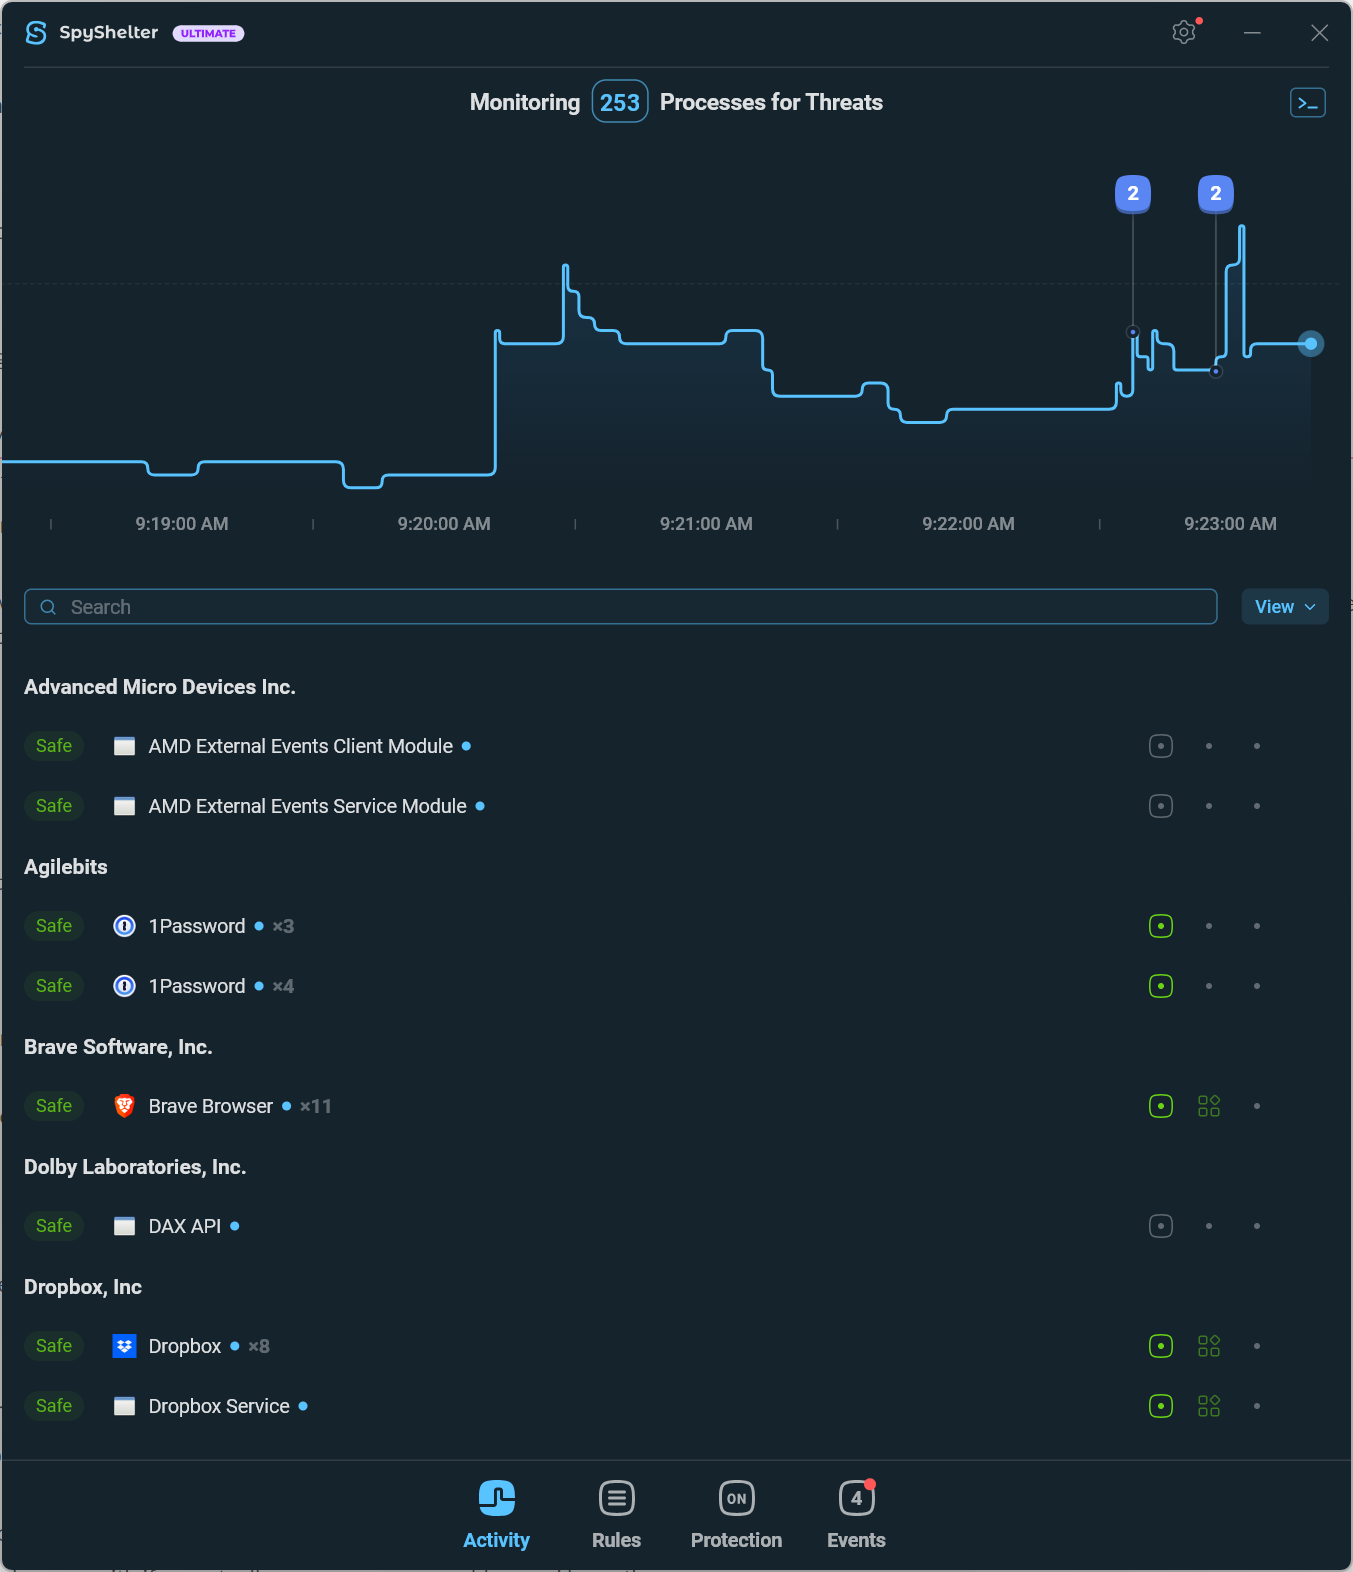Screen dimensions: 1353x1572
Task: Select the 1Password ×4 process entry
Action: [x=676, y=986]
